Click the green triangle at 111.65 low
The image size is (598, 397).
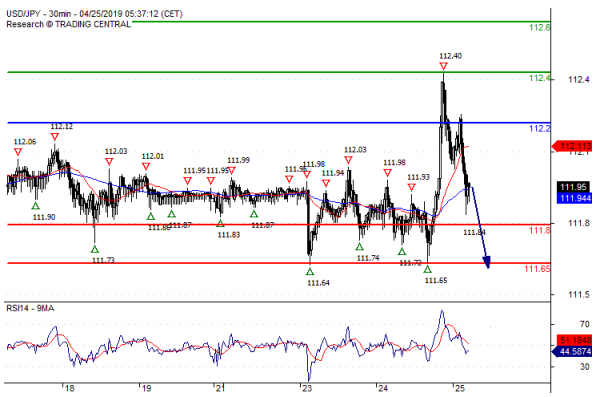[x=428, y=269]
